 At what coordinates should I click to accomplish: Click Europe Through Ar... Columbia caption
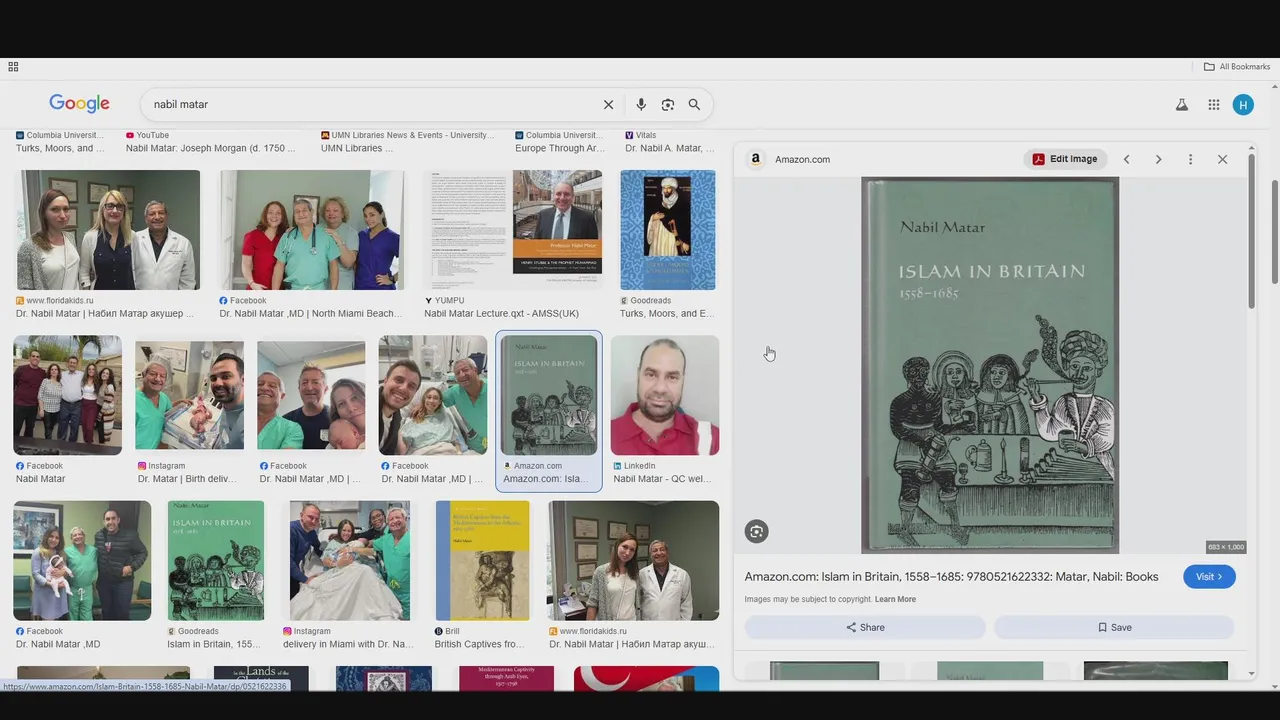coord(560,148)
